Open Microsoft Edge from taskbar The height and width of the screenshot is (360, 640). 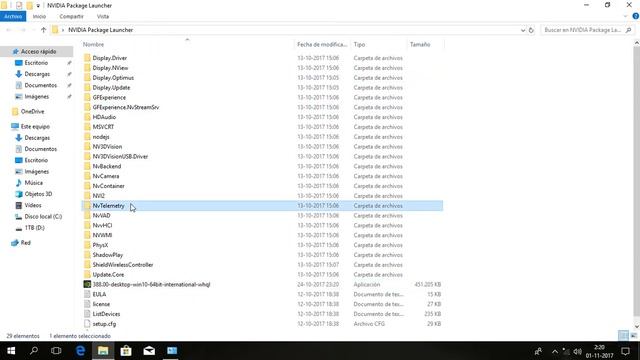click(x=80, y=351)
